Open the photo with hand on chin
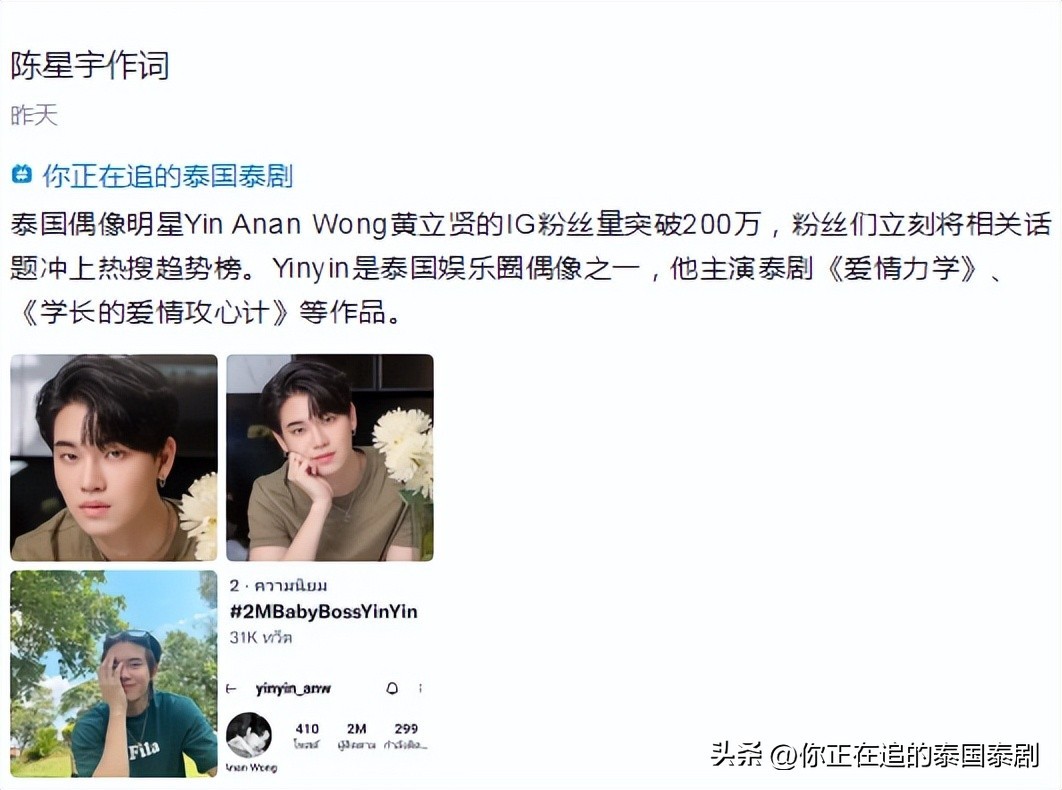Image resolution: width=1062 pixels, height=790 pixels. 330,458
